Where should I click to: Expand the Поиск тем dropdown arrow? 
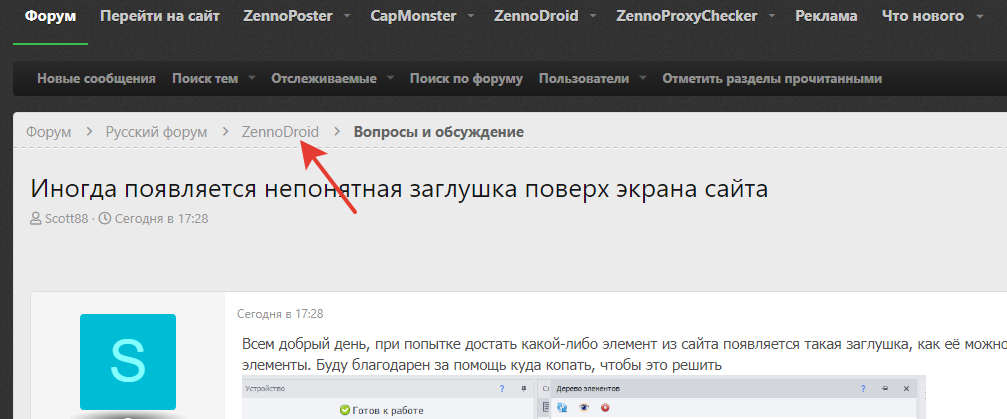[252, 78]
